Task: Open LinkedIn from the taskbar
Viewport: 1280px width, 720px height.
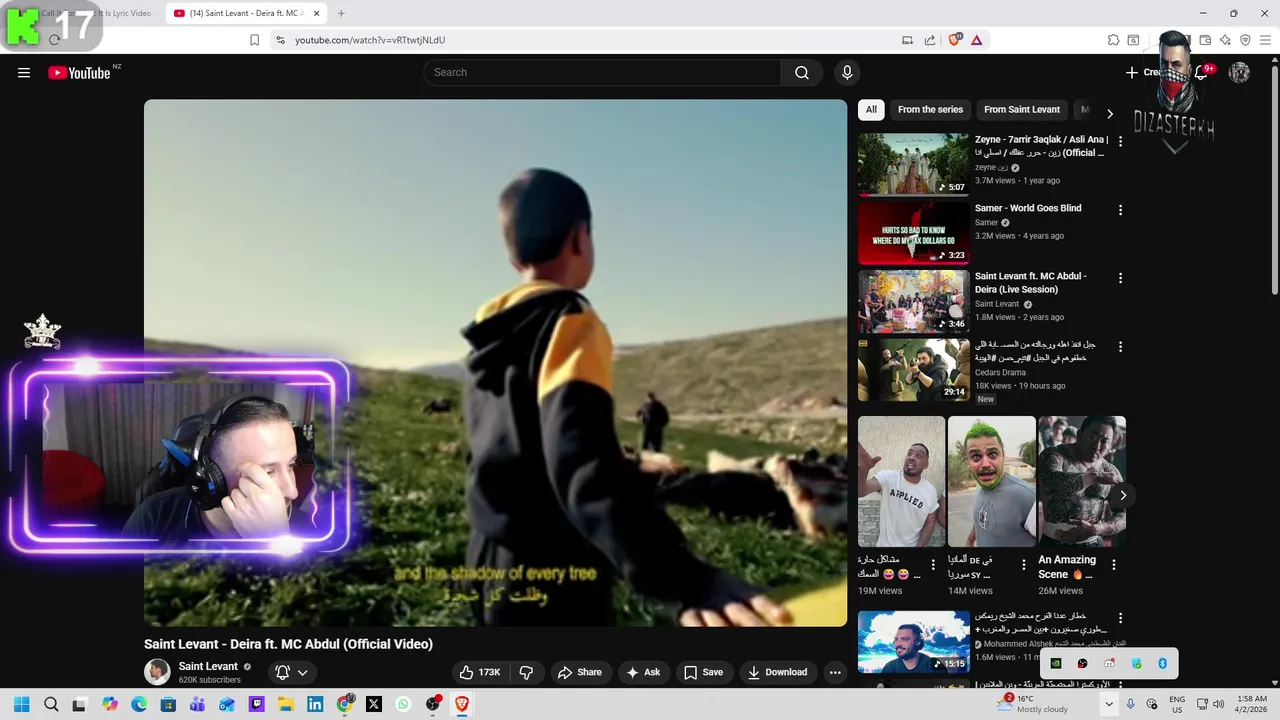Action: [315, 704]
